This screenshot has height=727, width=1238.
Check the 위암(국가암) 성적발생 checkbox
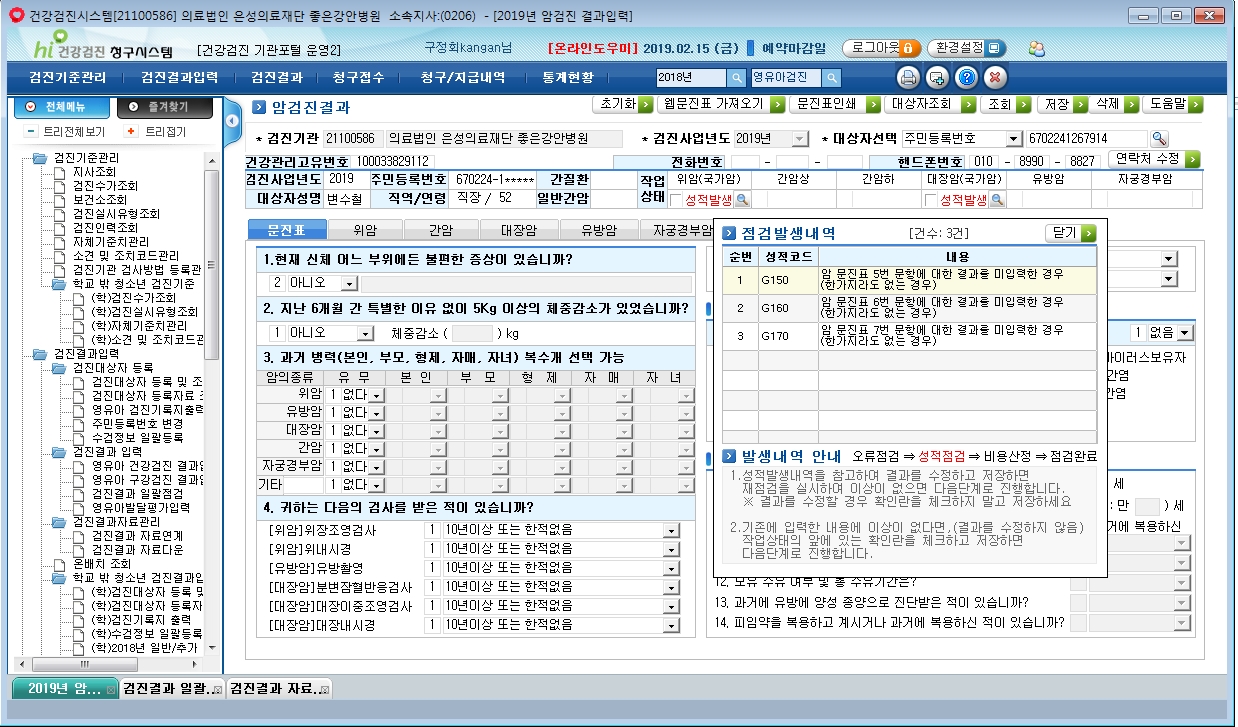(676, 200)
